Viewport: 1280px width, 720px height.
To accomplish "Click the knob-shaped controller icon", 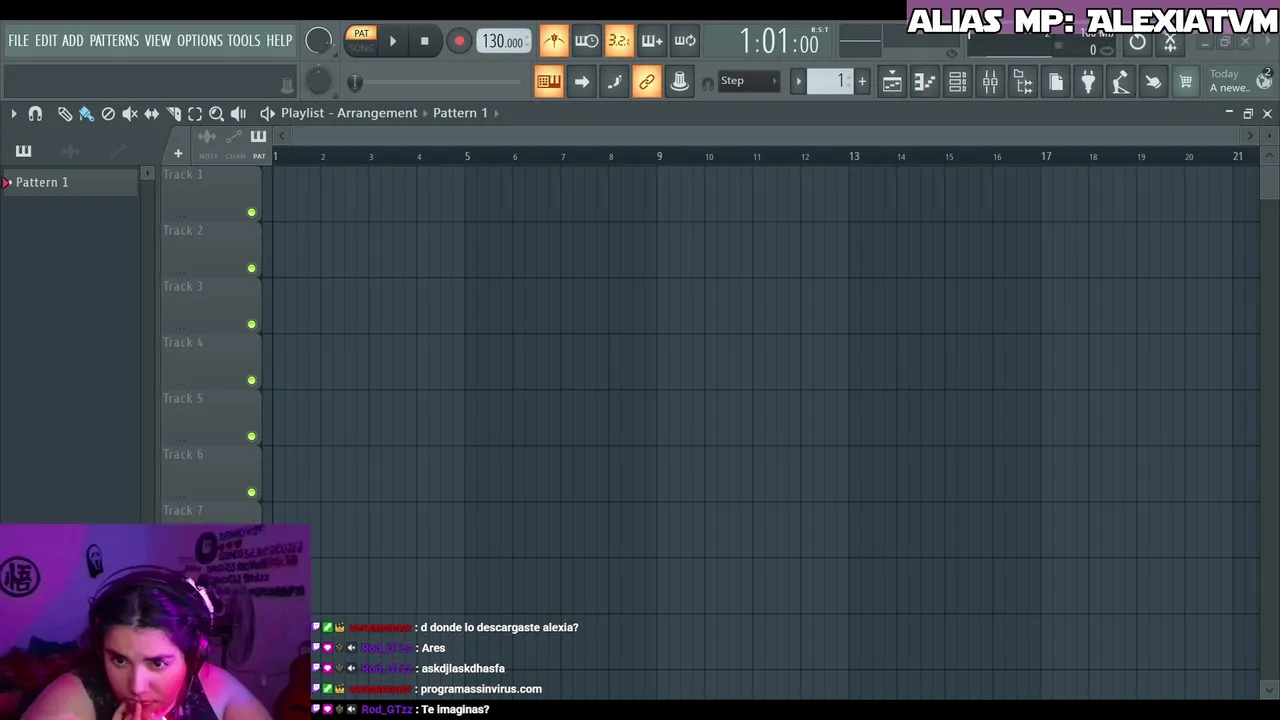I will (679, 82).
